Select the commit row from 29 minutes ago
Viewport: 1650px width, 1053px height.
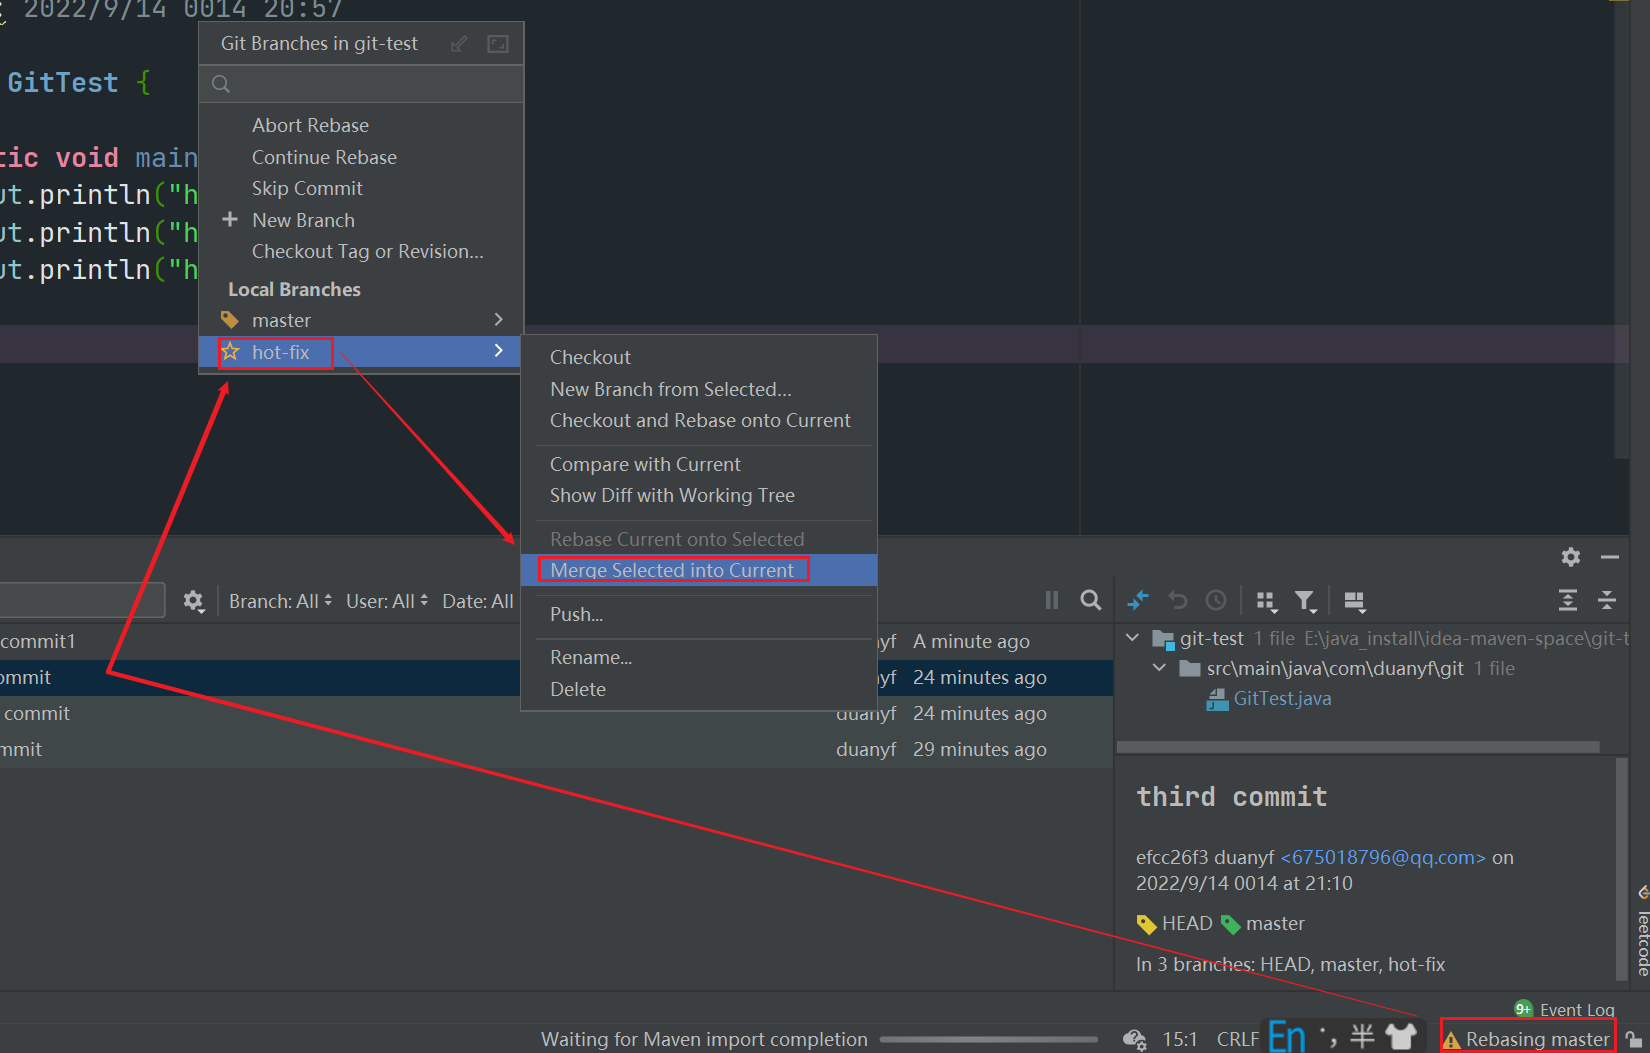tap(556, 749)
